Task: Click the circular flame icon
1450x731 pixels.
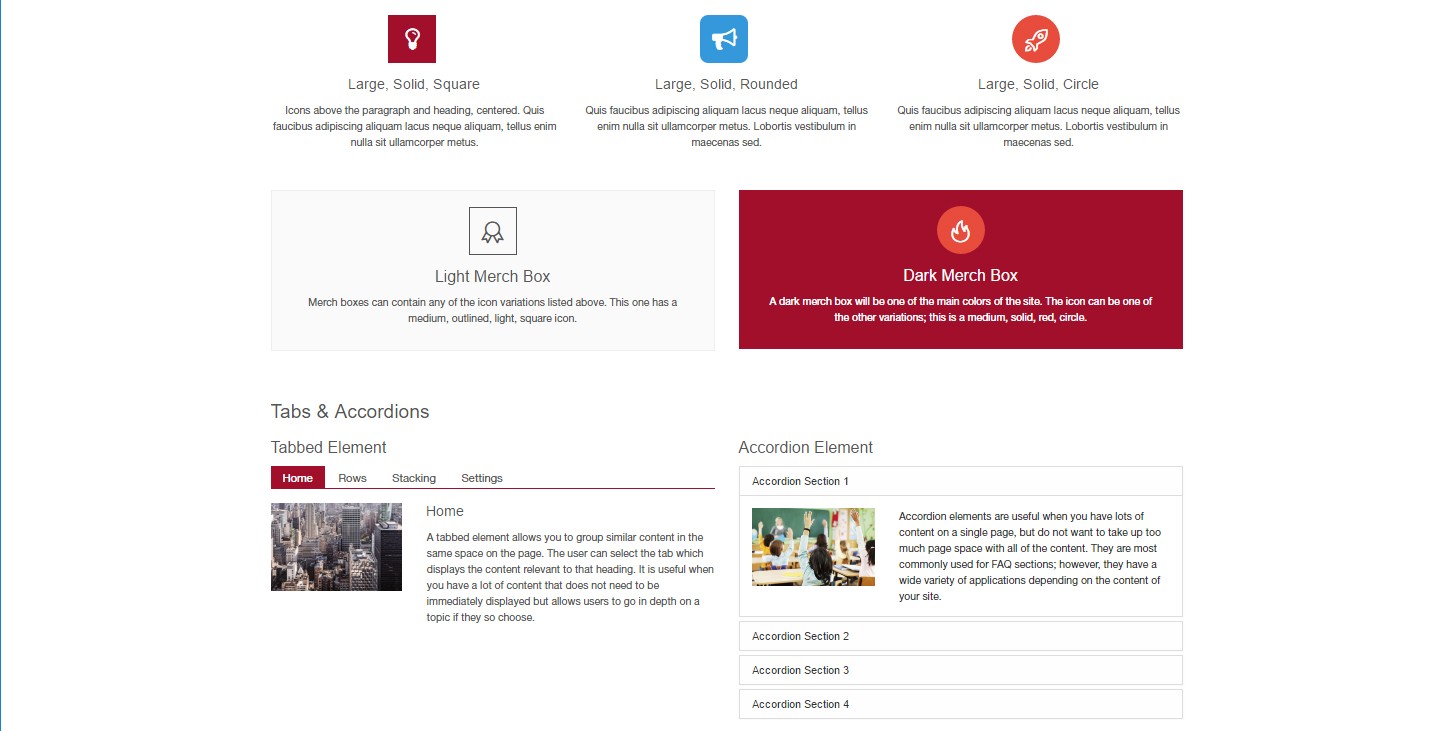Action: tap(960, 231)
